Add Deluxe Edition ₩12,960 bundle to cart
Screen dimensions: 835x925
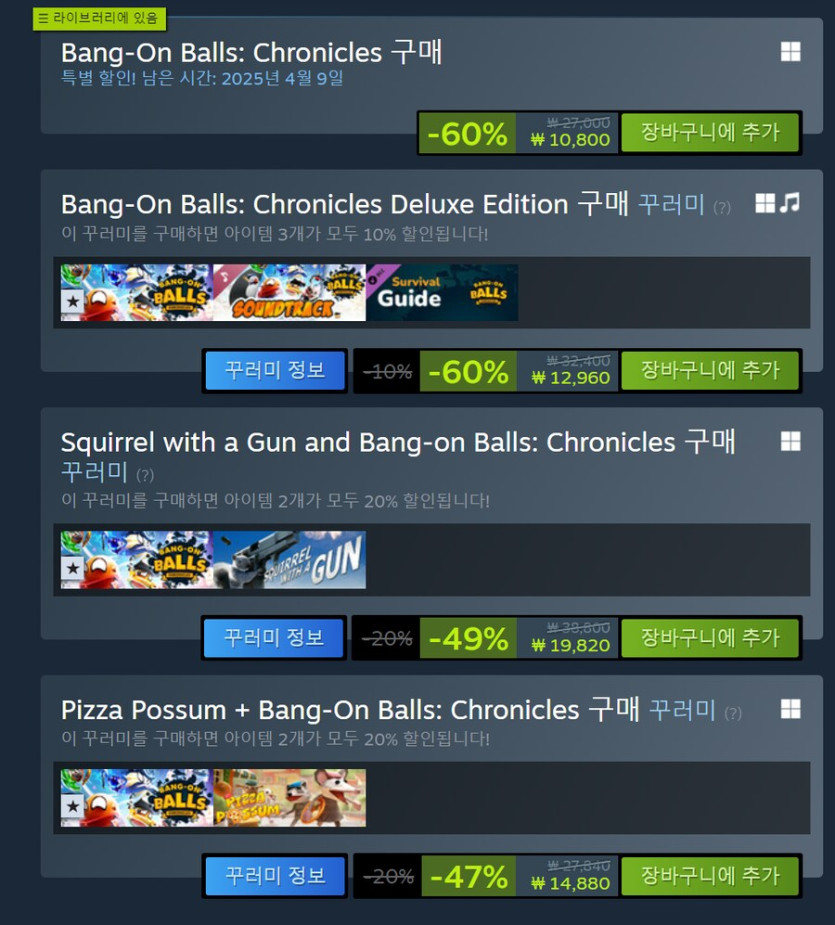pos(710,371)
